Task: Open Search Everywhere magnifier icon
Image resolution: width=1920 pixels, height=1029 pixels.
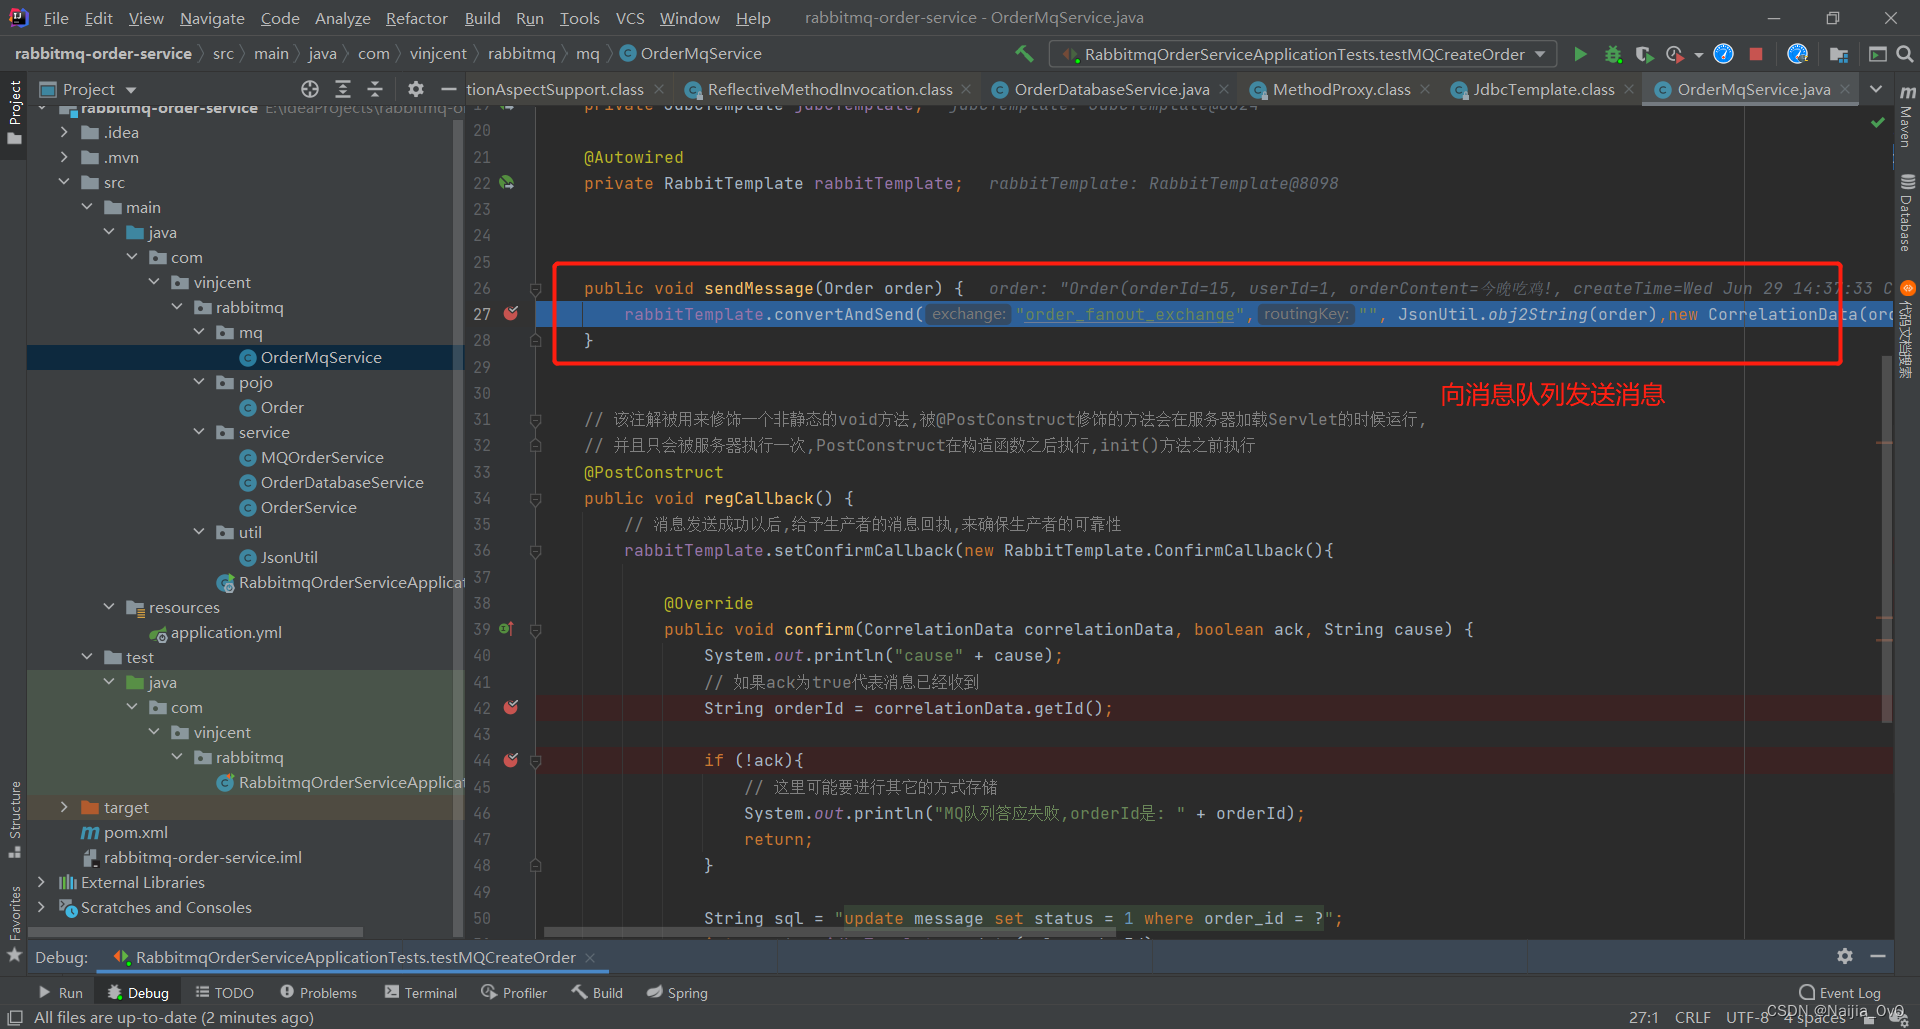Action: tap(1904, 54)
